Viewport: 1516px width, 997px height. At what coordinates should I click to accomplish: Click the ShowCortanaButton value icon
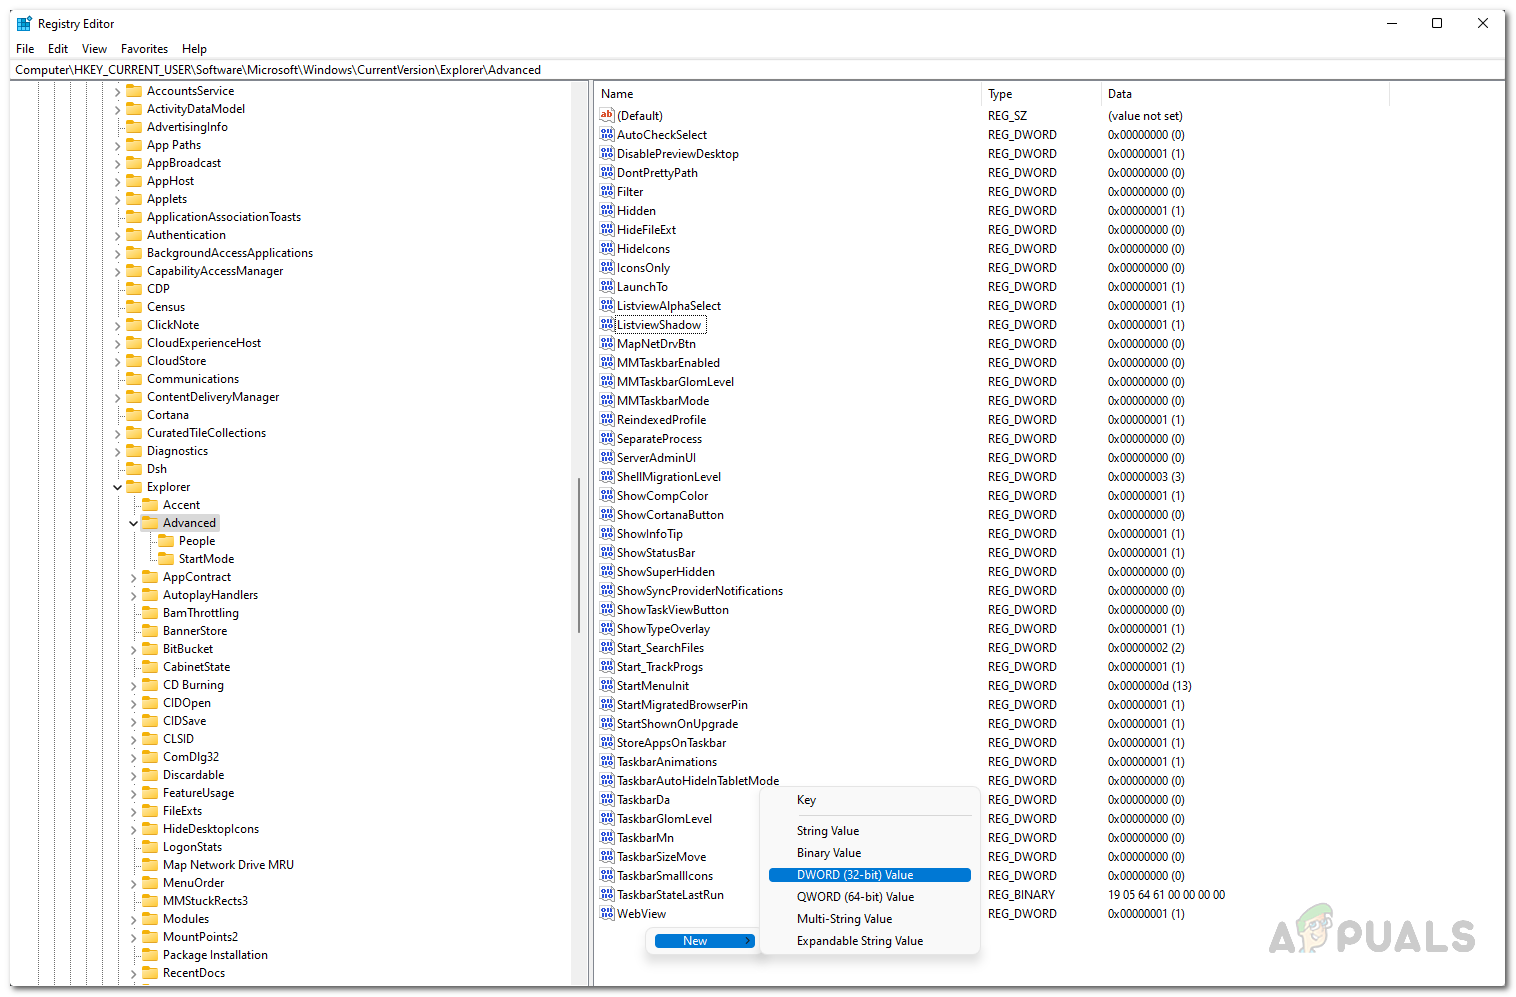[606, 514]
